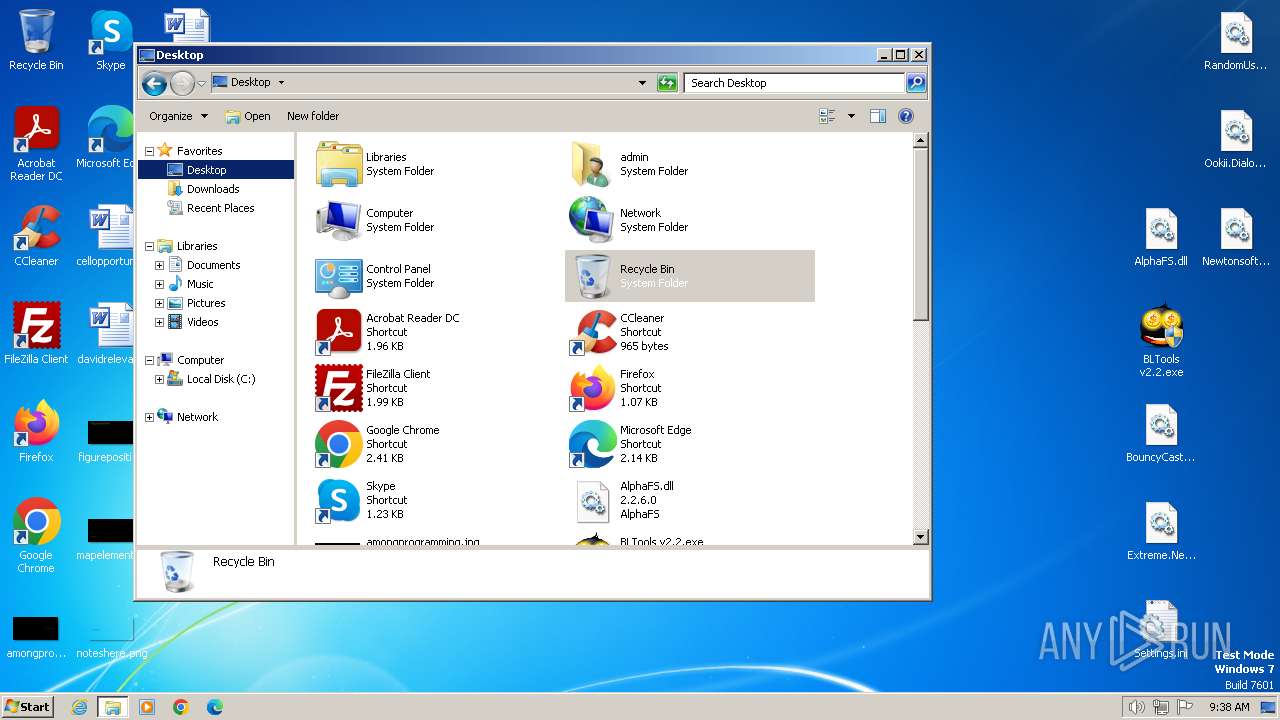
Task: Click the file list scroll up arrow
Action: pos(921,141)
